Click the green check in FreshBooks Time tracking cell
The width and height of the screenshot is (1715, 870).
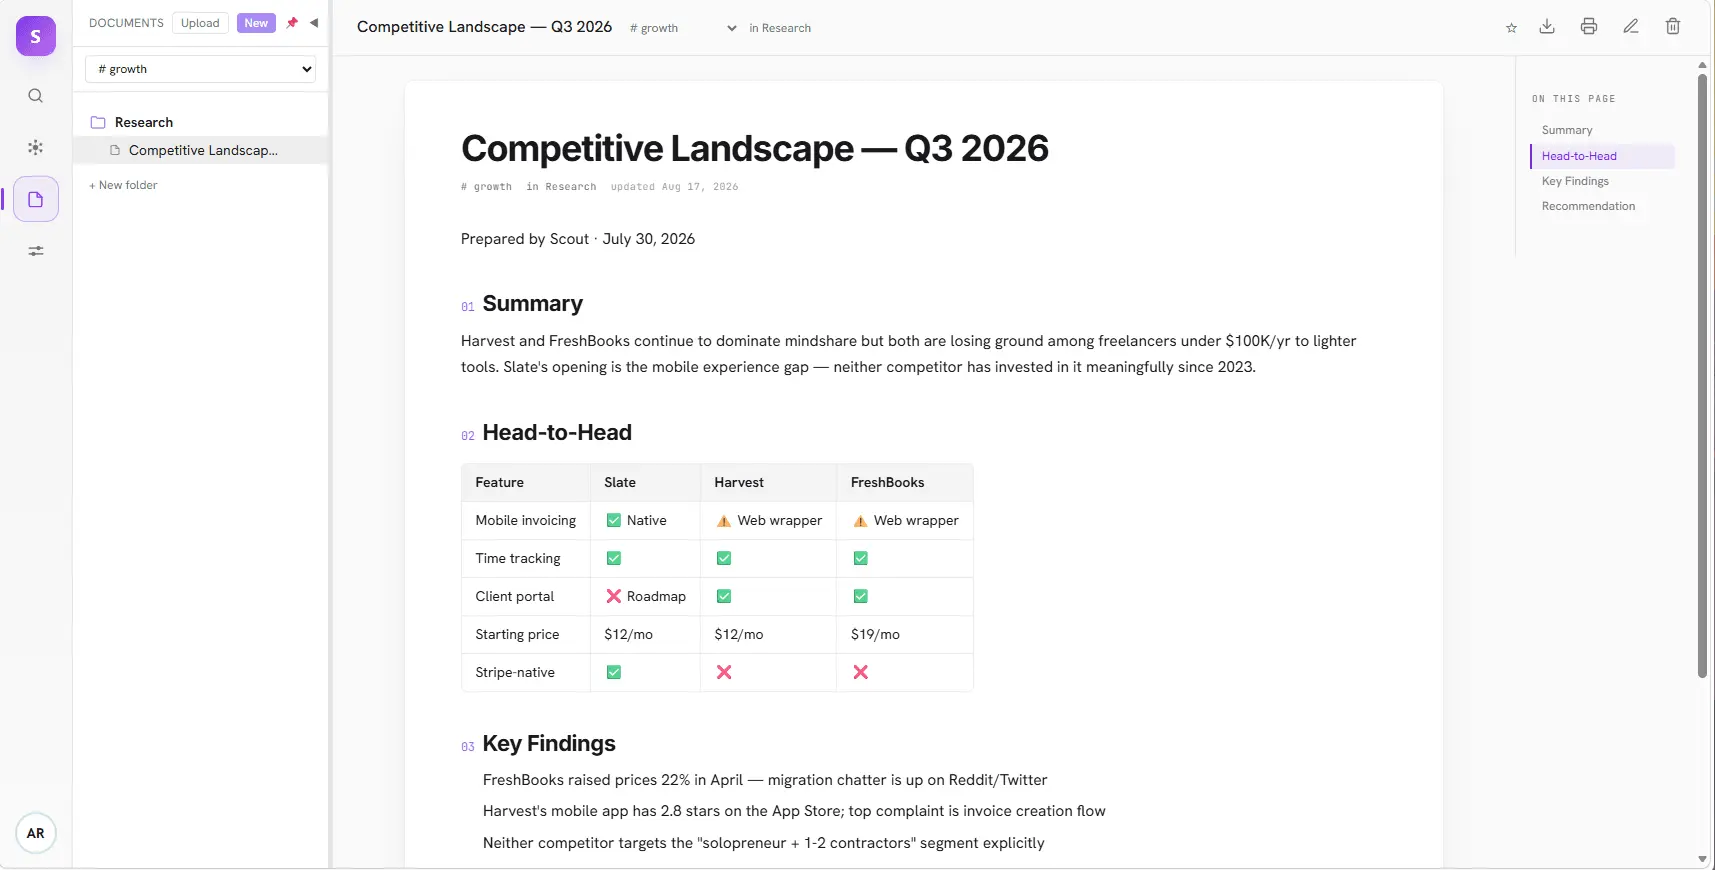(x=860, y=559)
